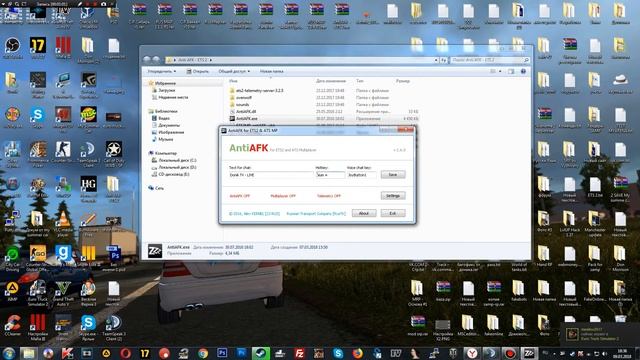Click the Windows Start button
The image size is (640, 360).
[x=9, y=353]
